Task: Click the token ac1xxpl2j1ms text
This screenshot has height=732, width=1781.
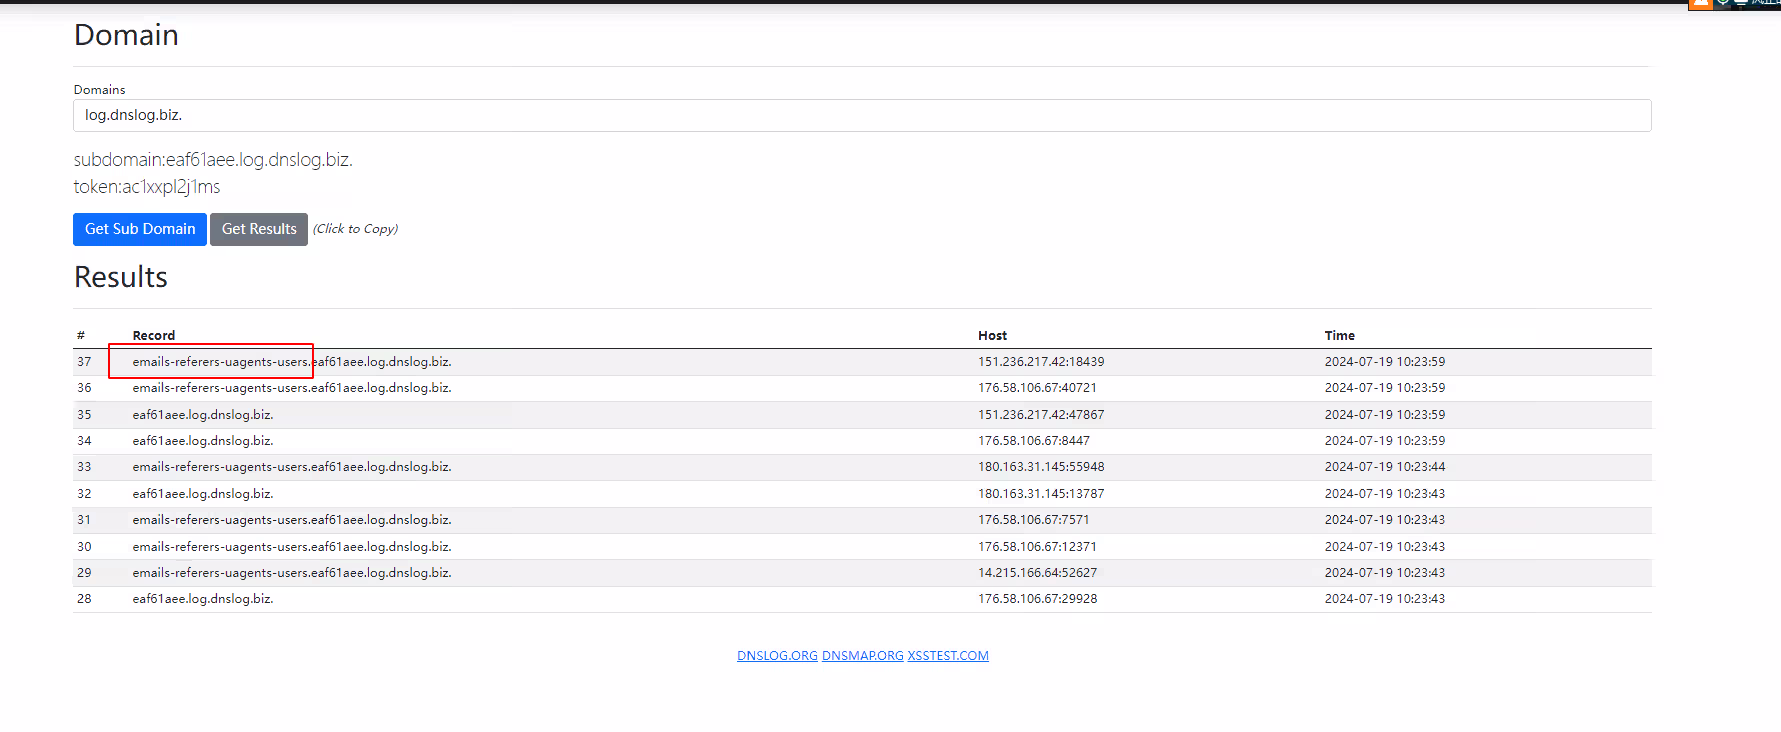Action: 147,187
